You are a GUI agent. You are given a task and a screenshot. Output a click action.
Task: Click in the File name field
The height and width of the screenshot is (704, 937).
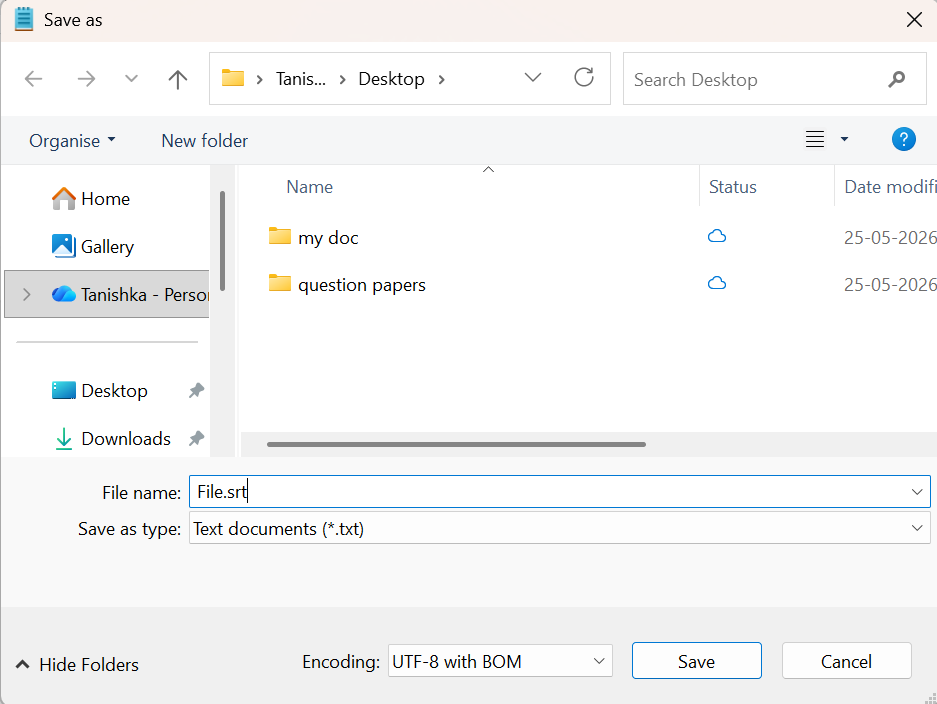[x=560, y=492]
